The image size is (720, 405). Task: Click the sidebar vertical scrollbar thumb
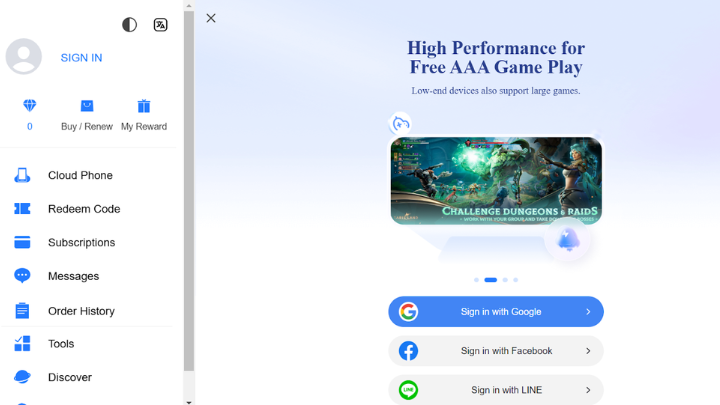click(x=189, y=191)
